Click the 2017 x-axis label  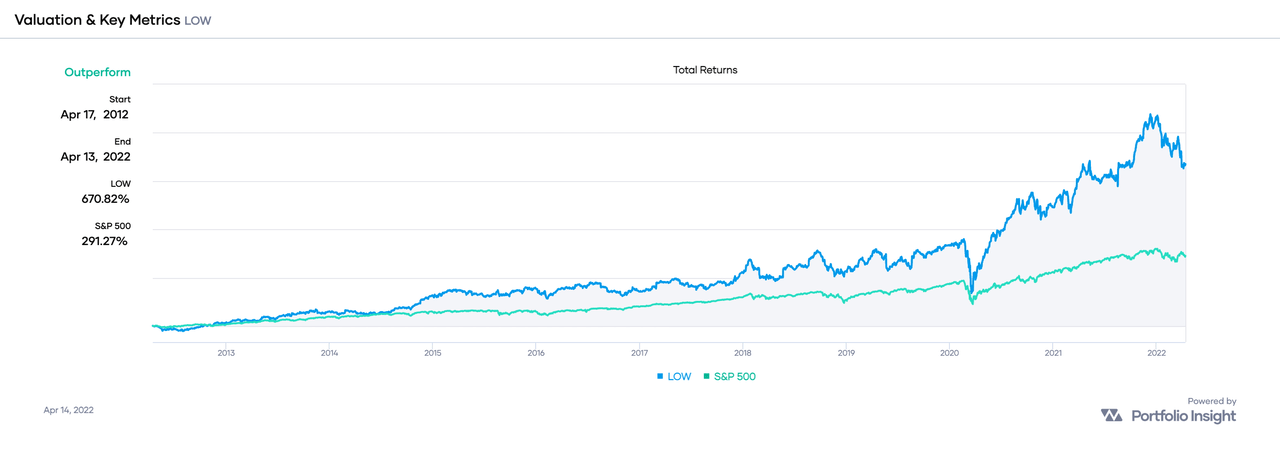tap(640, 353)
